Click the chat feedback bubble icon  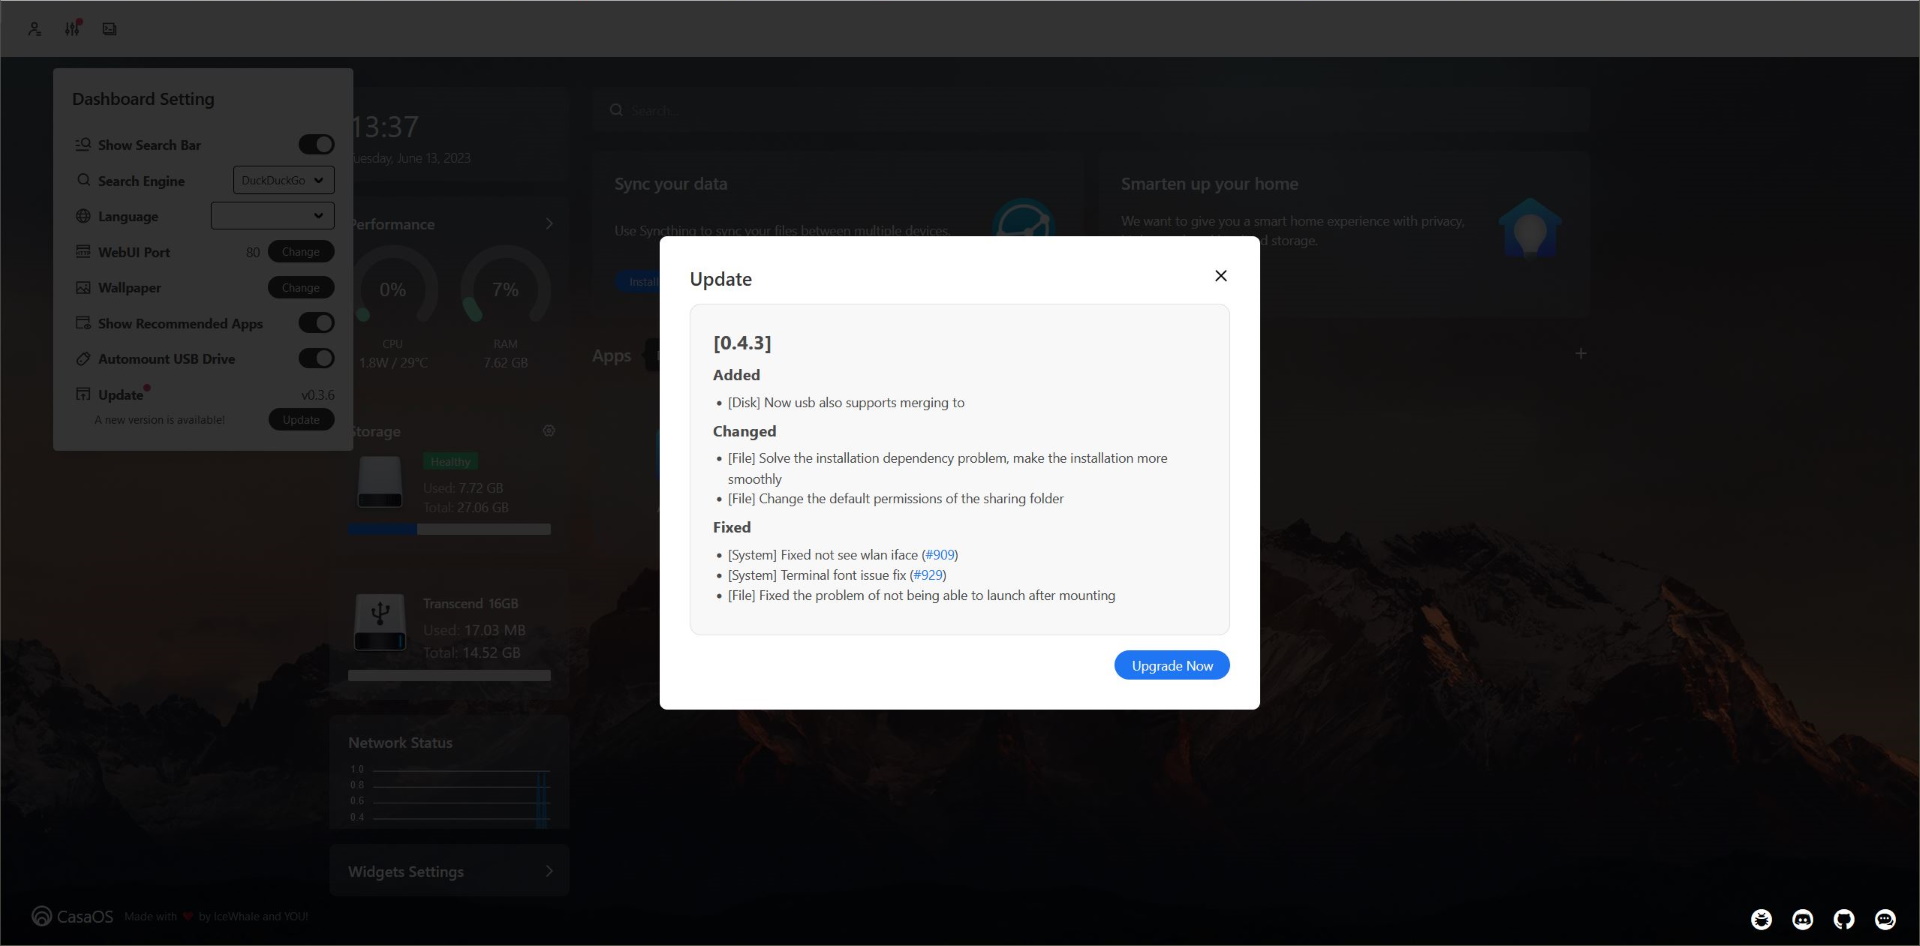pyautogui.click(x=1885, y=919)
